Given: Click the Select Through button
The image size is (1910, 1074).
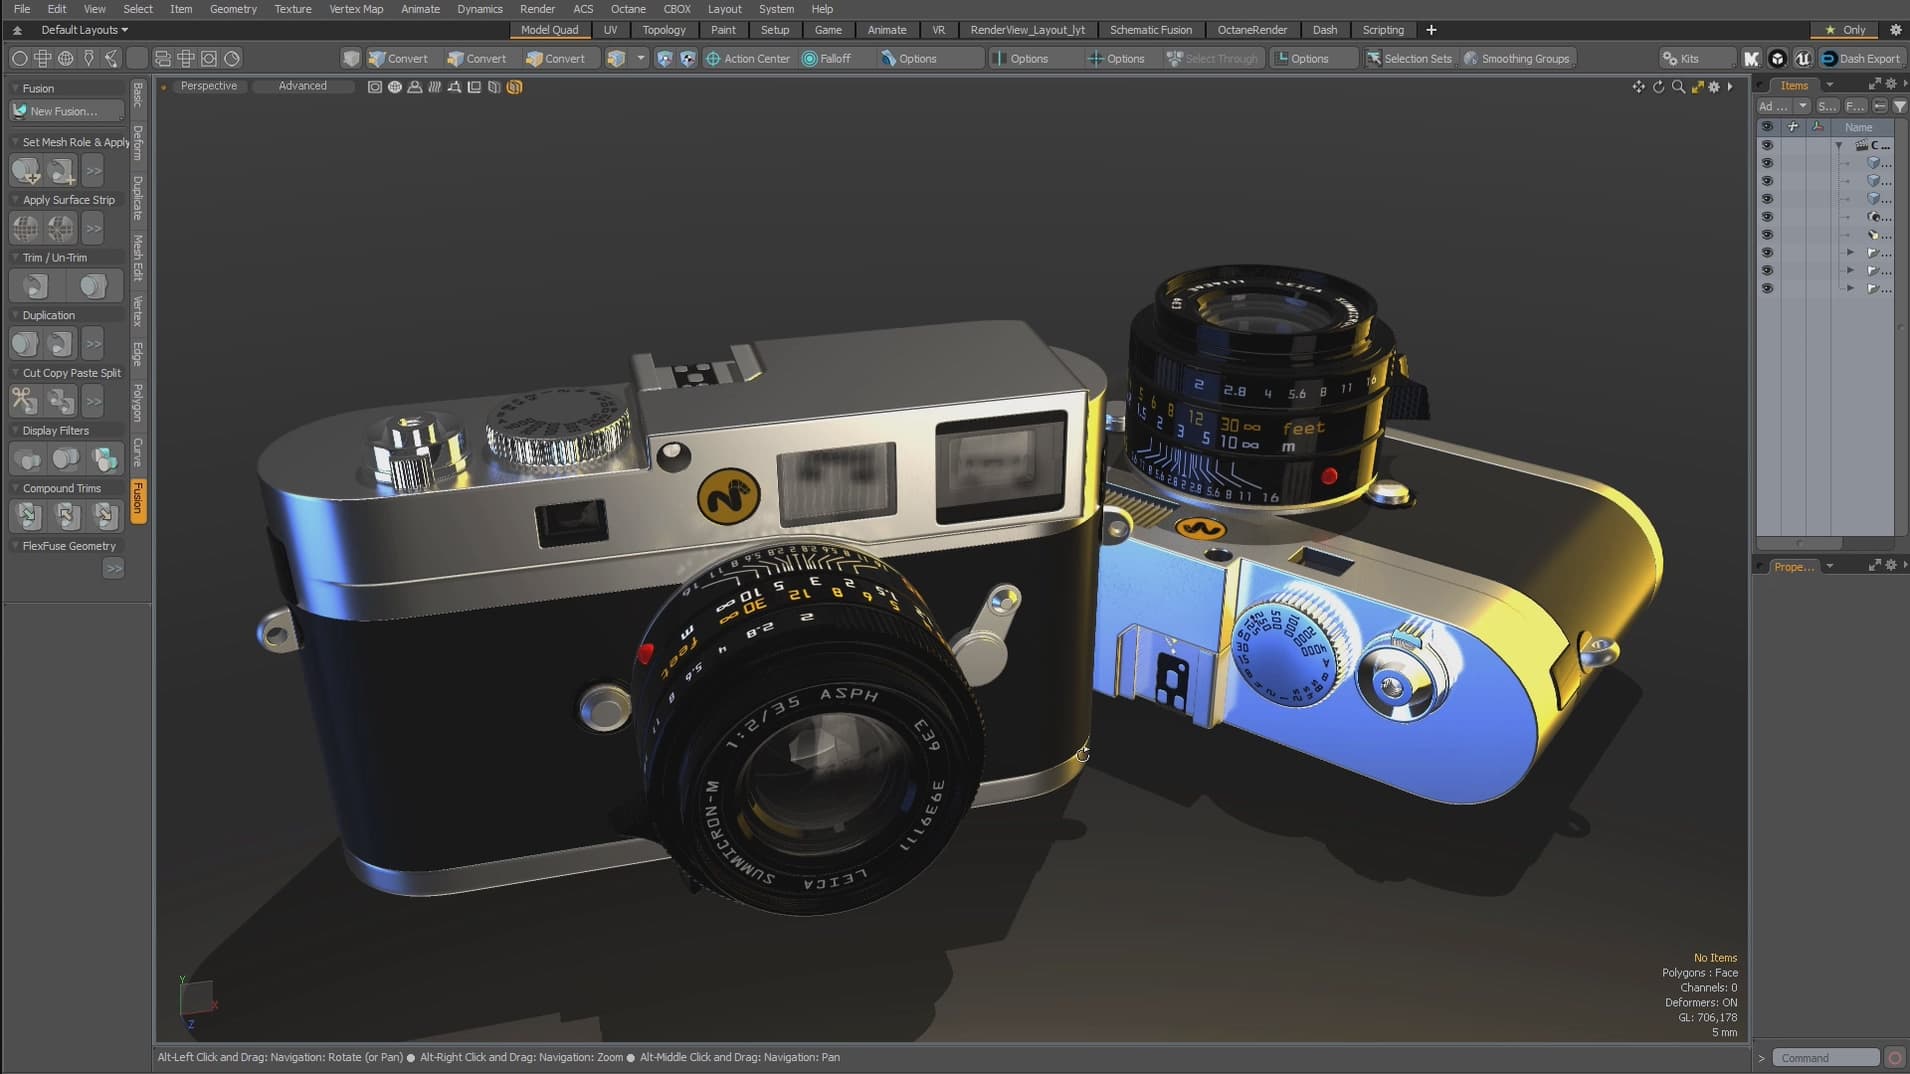Looking at the screenshot, I should click(x=1213, y=58).
